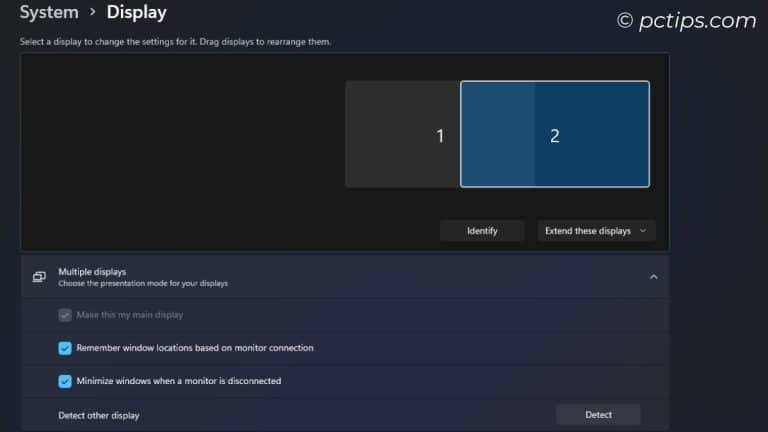Click the Detect other display label
The image size is (768, 432).
[x=99, y=415]
